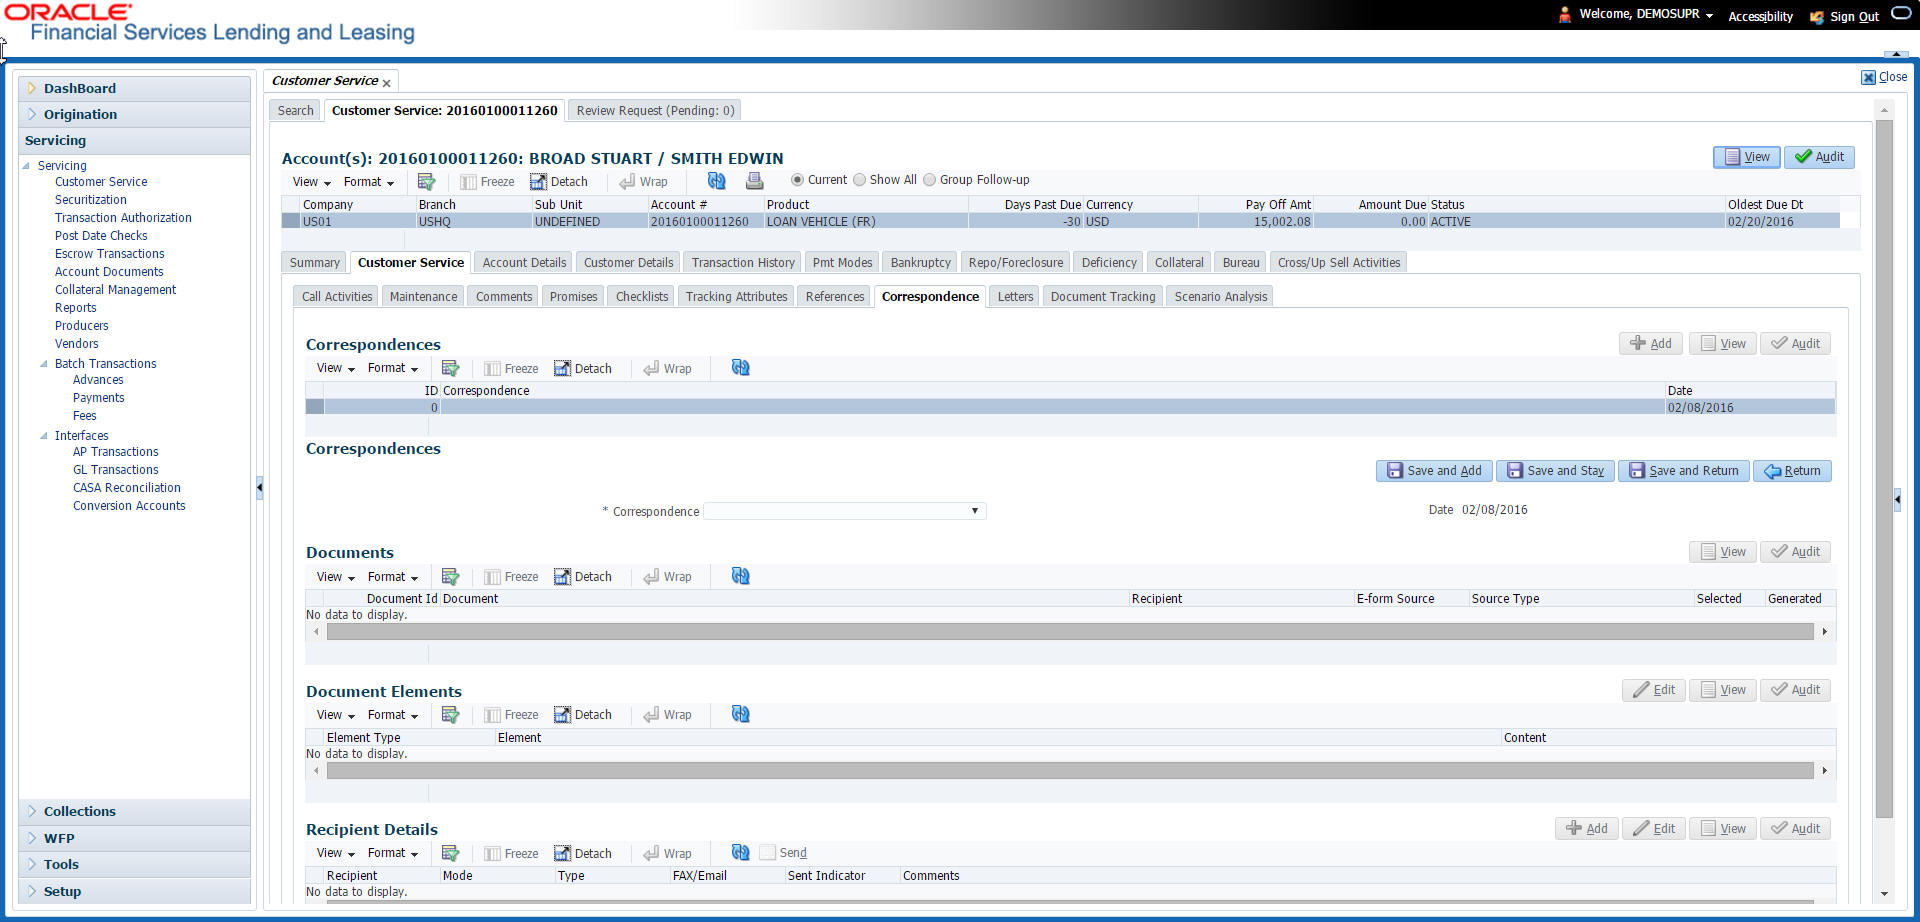Collapse the left navigation panel splitter
The height and width of the screenshot is (922, 1920).
(260, 487)
